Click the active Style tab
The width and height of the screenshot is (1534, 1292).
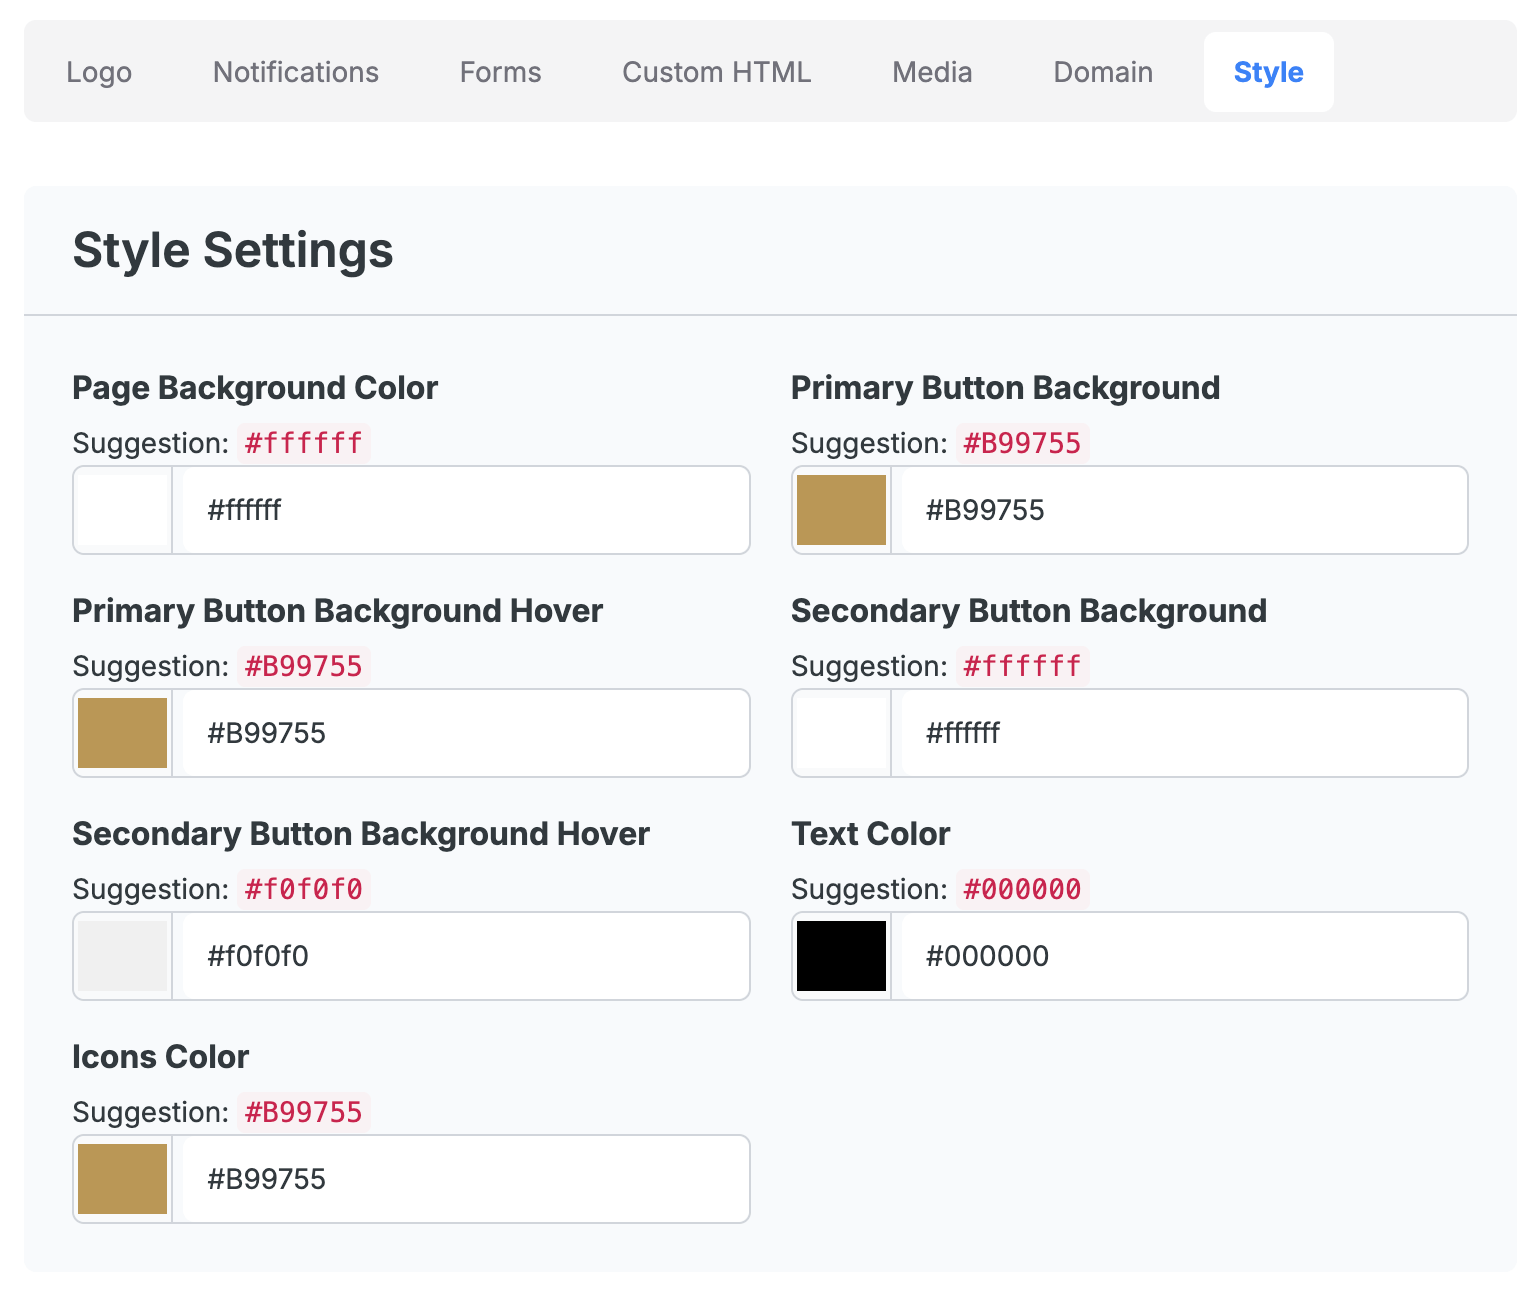pos(1268,72)
